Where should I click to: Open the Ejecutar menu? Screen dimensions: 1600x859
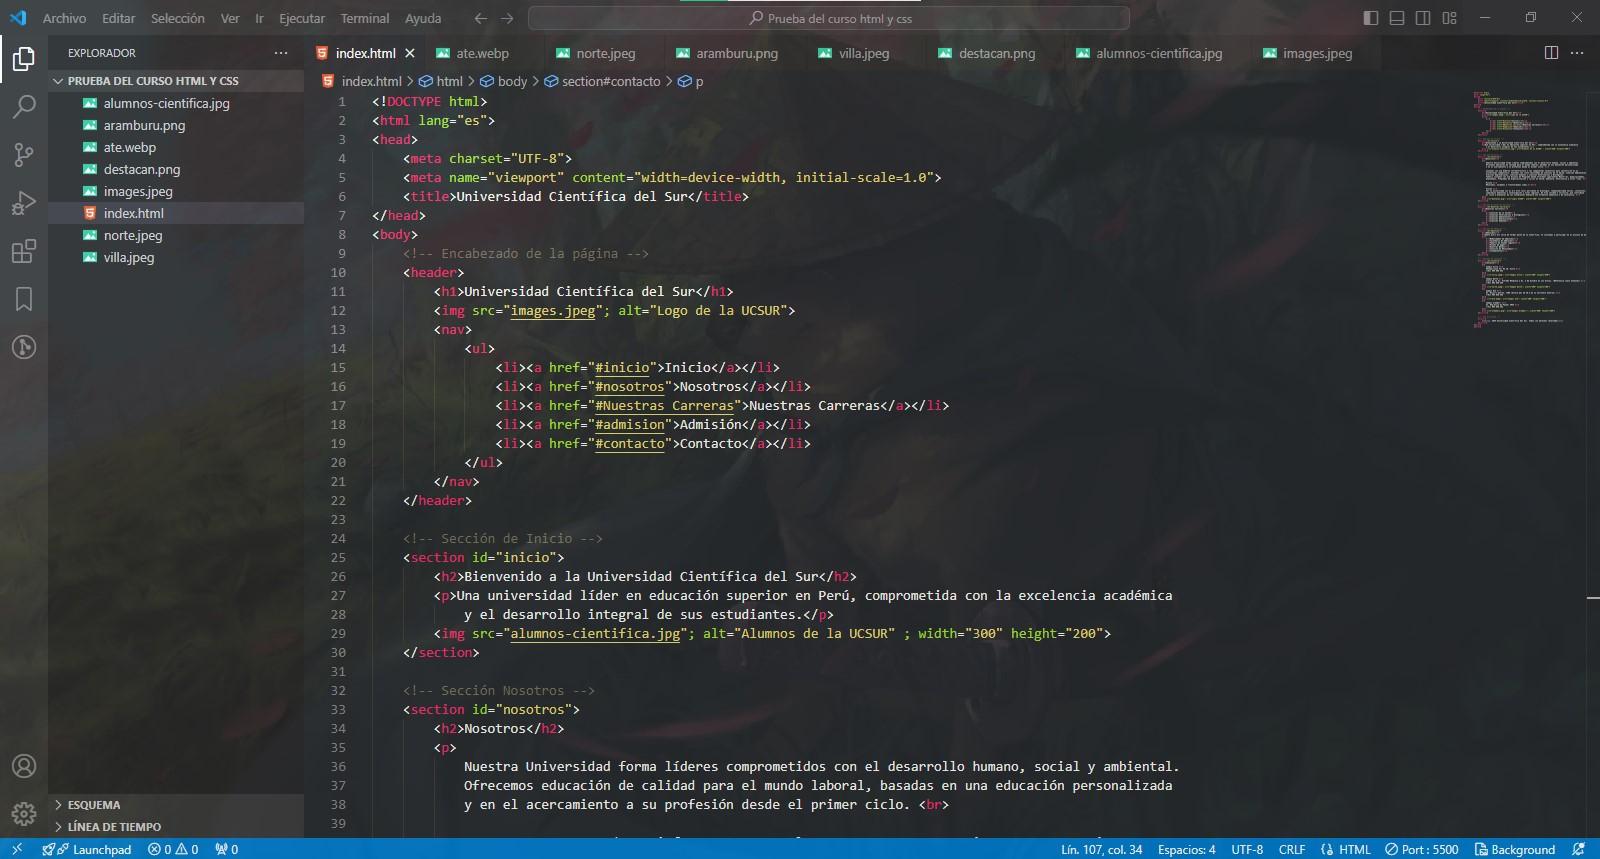[302, 18]
